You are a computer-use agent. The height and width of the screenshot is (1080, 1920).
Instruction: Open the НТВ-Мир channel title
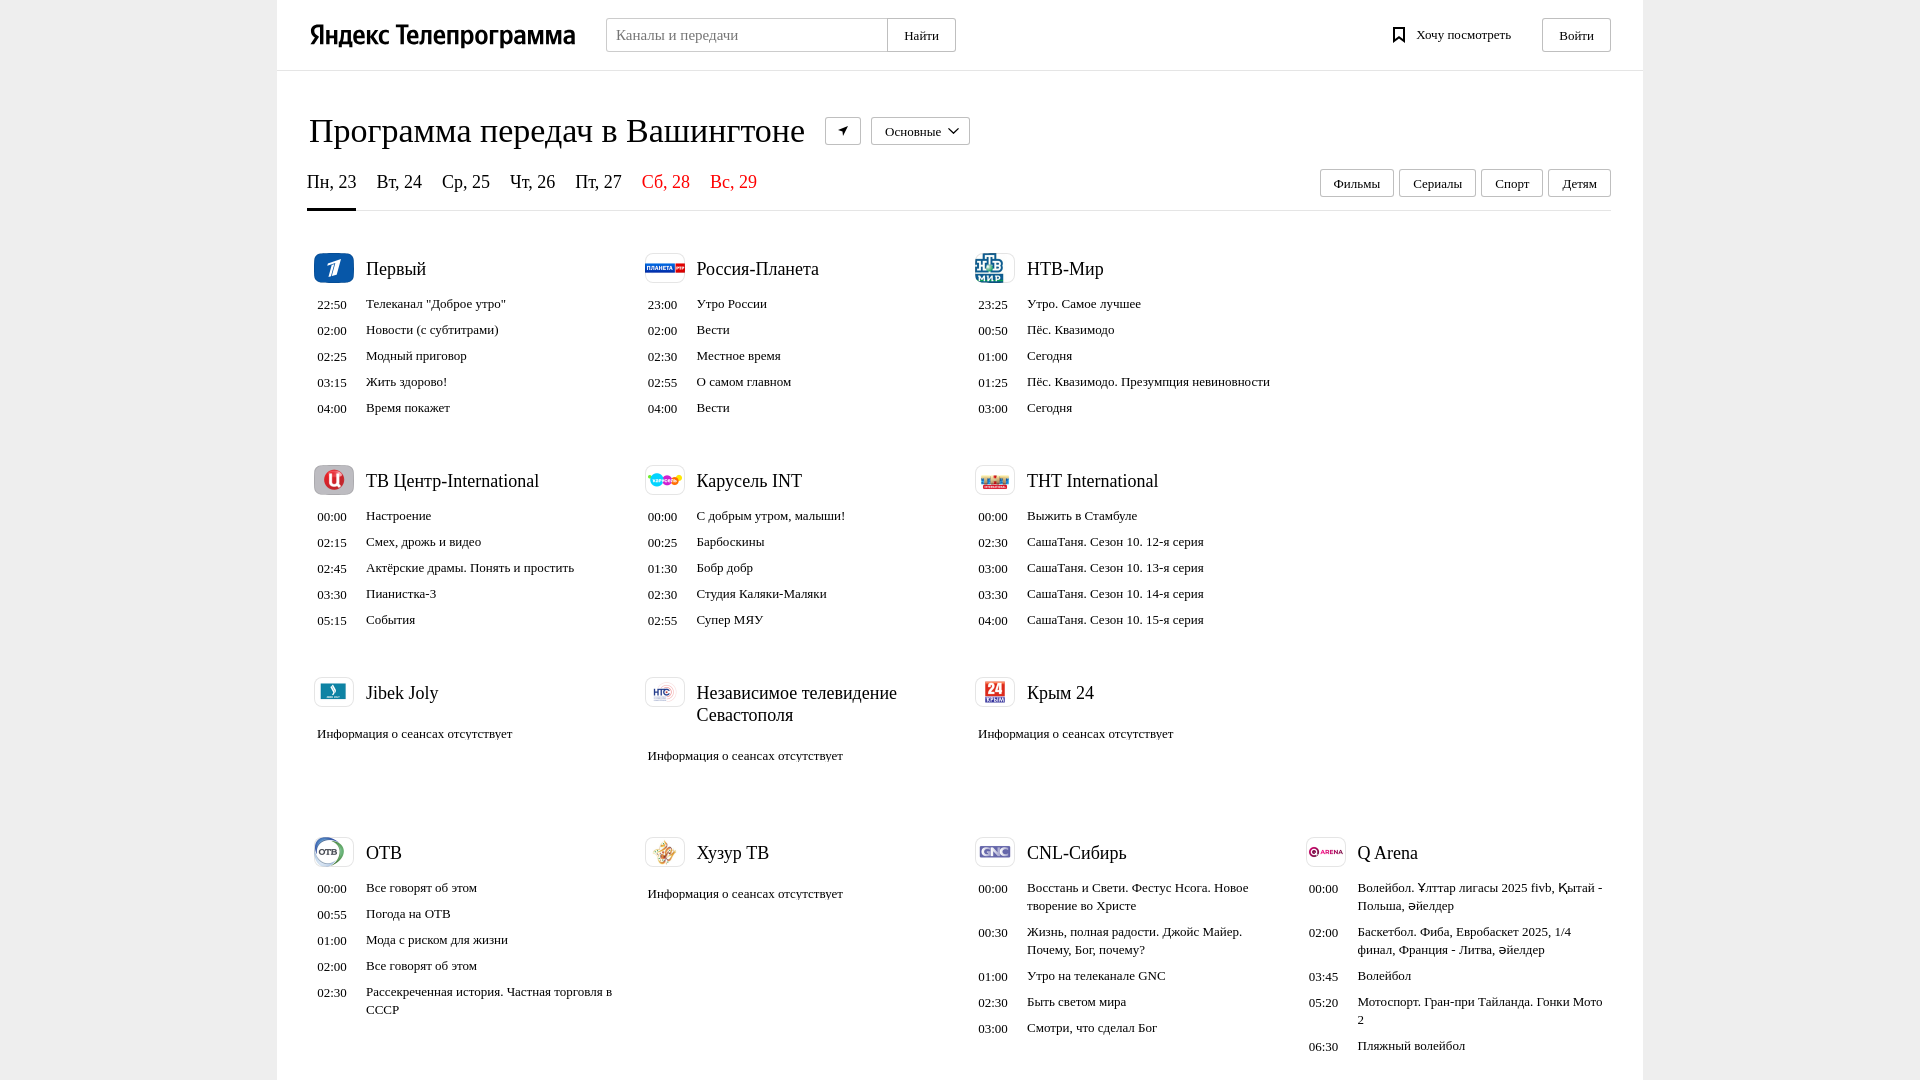click(x=1065, y=269)
